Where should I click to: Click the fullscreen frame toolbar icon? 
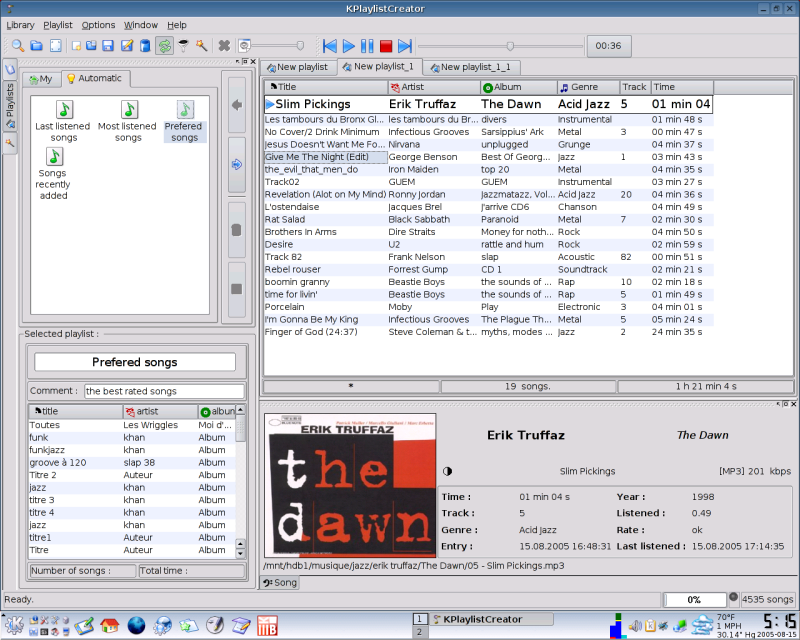pyautogui.click(x=55, y=46)
